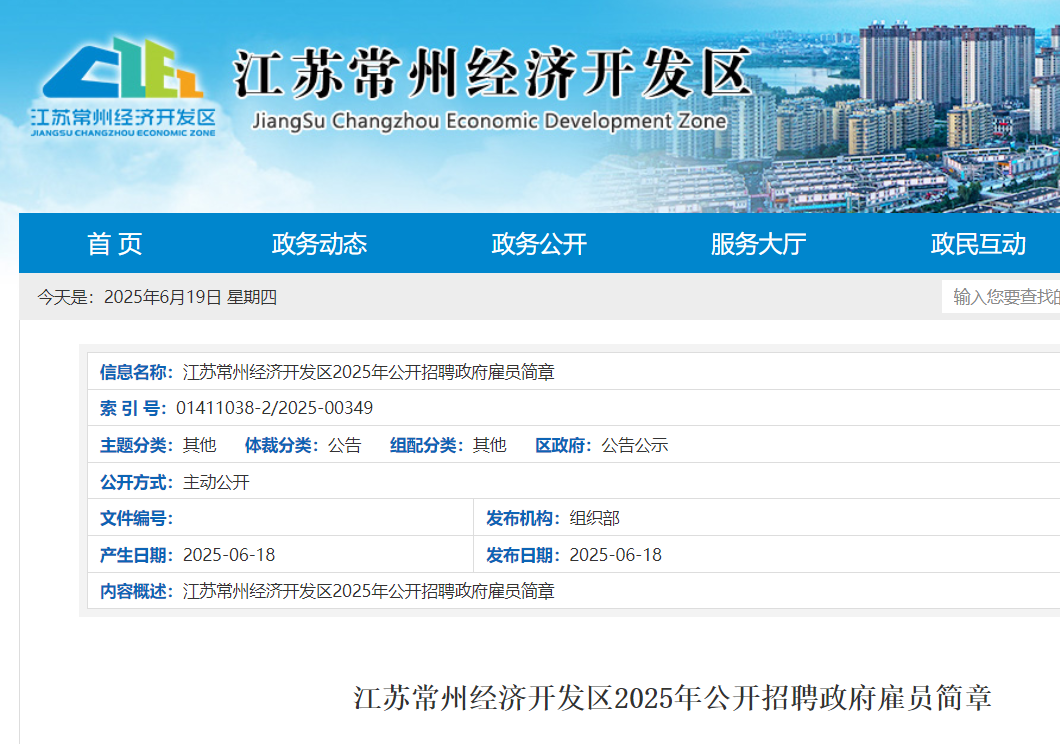Select index number 01411038-2/2025-00349
The height and width of the screenshot is (744, 1060).
click(x=274, y=408)
